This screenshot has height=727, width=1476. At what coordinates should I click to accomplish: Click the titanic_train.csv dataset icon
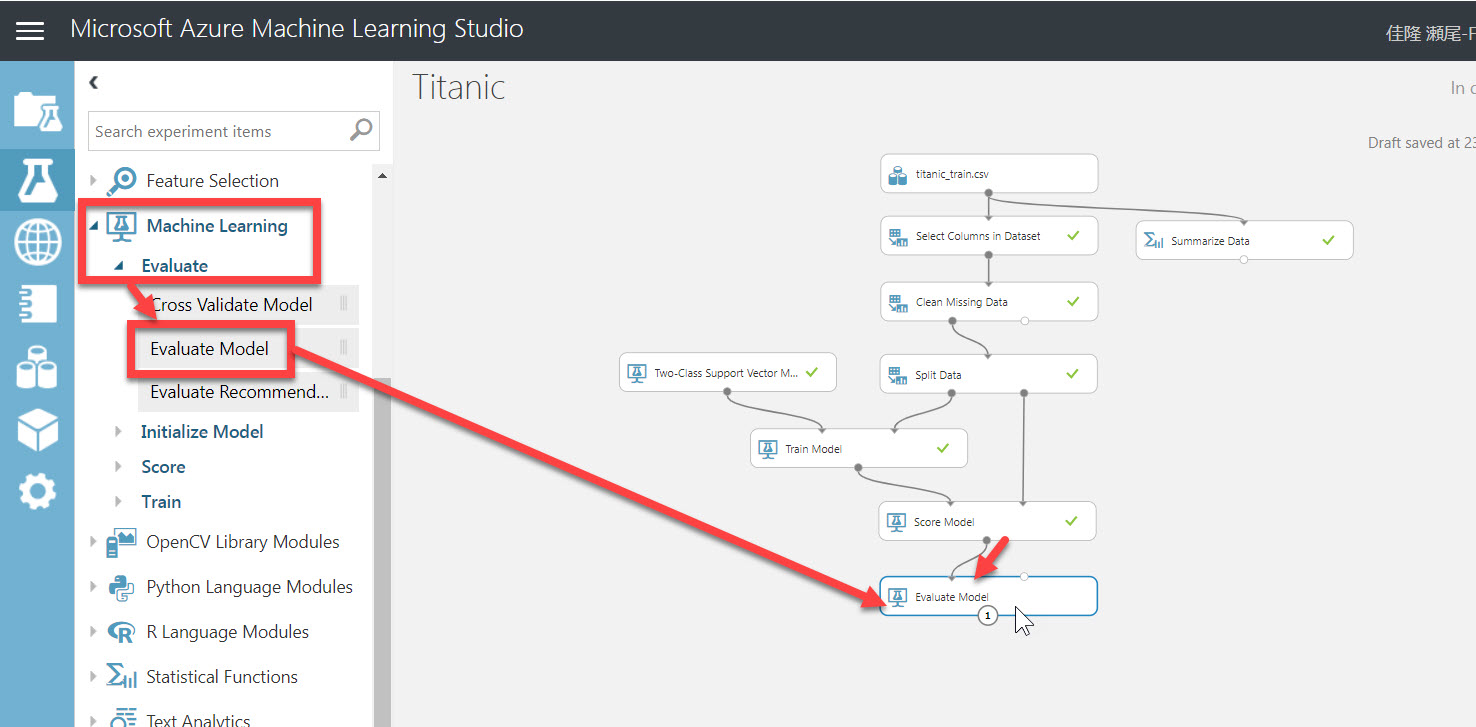tap(898, 176)
